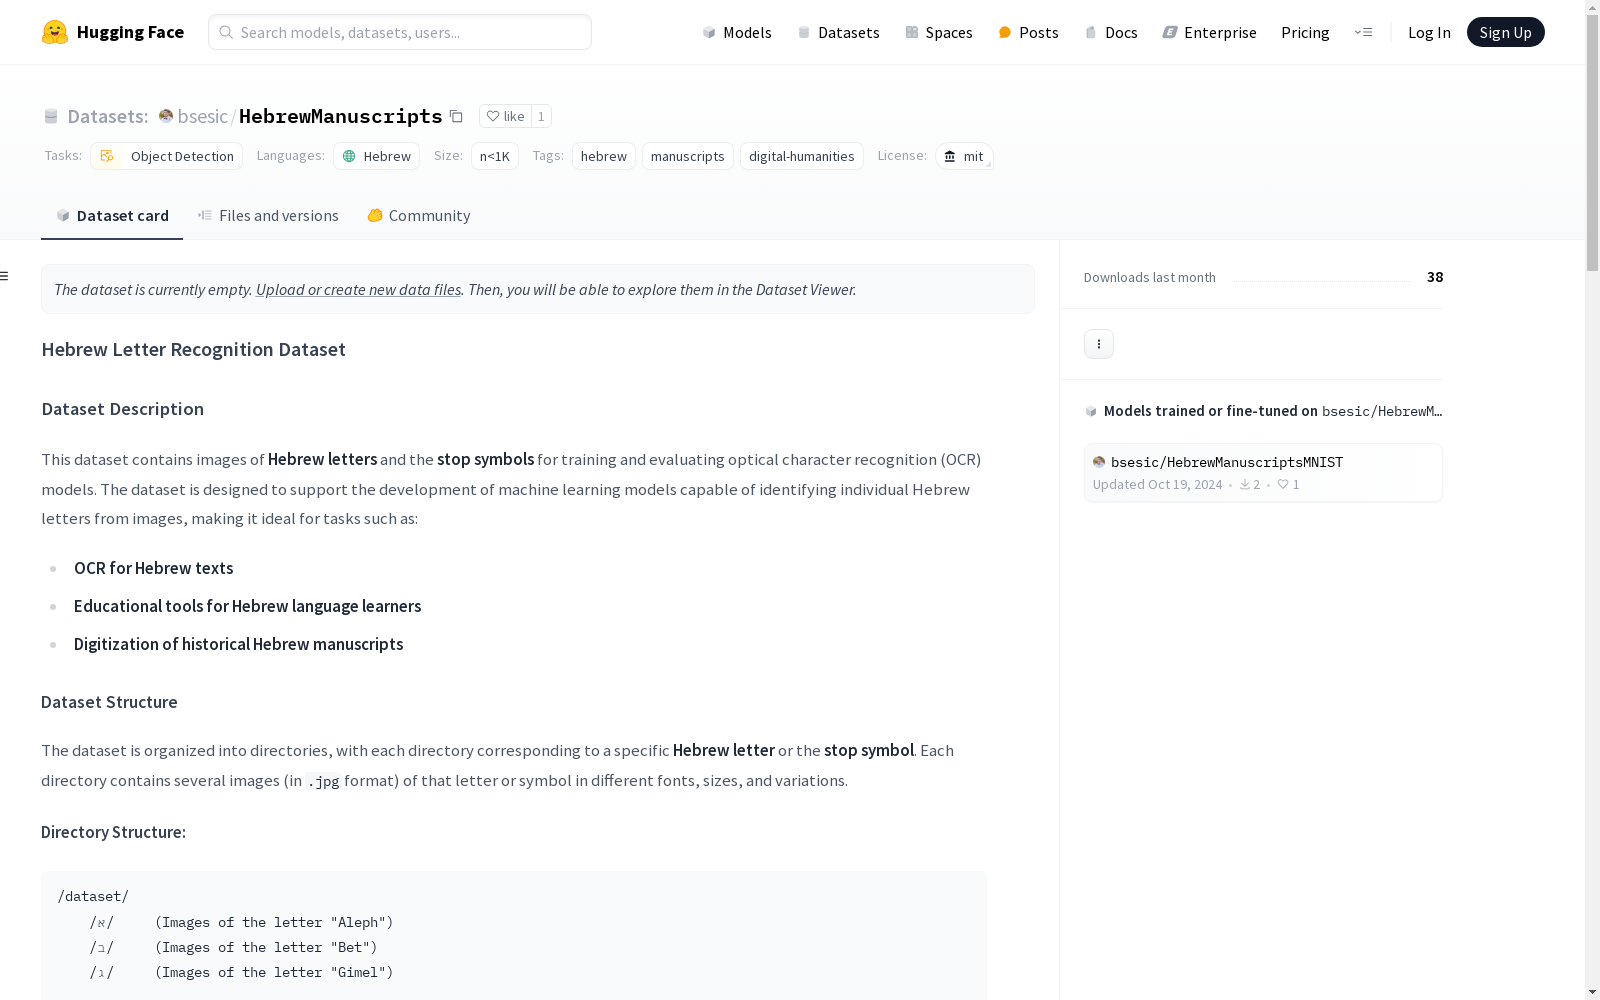The height and width of the screenshot is (1000, 1600).
Task: Copy dataset name with the copy icon
Action: pyautogui.click(x=456, y=116)
